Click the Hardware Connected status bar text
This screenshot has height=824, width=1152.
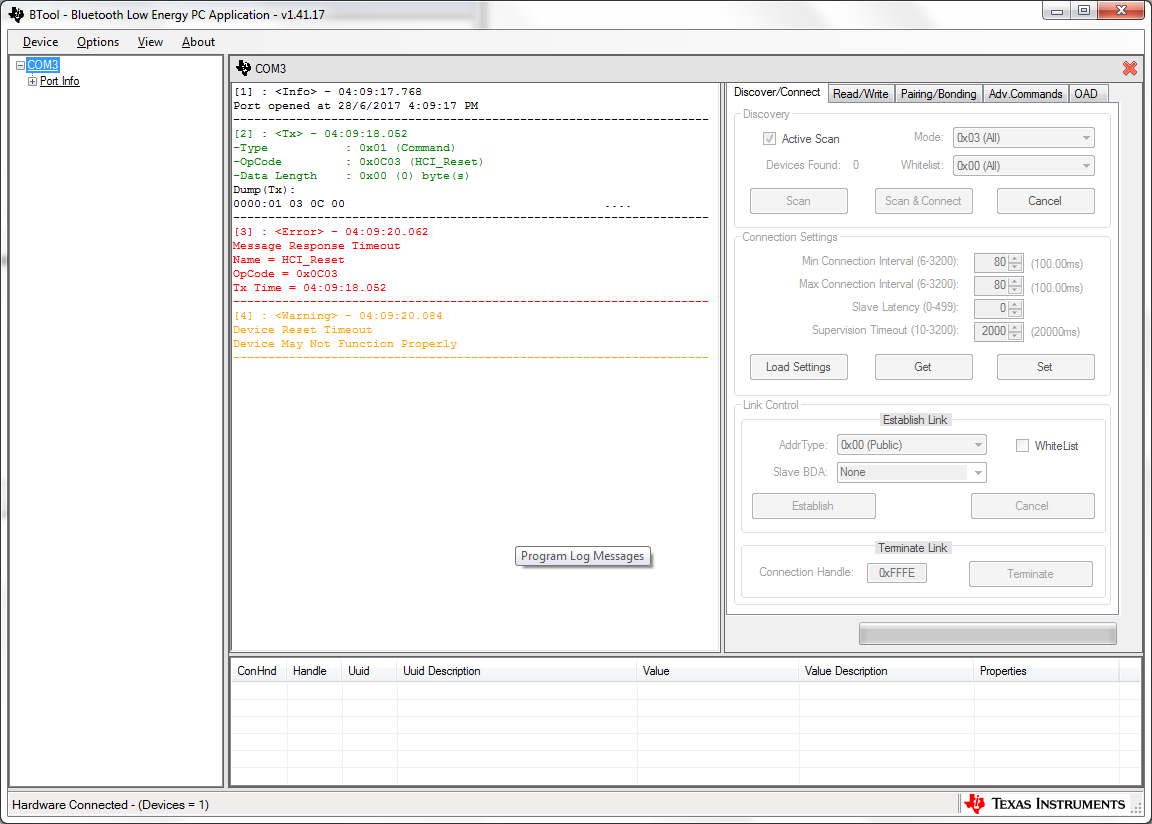coord(110,805)
